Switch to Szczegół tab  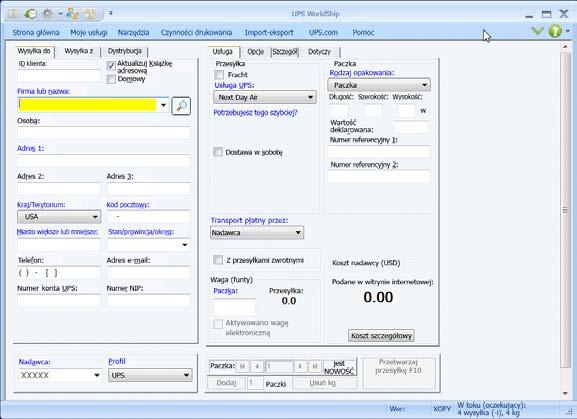point(285,52)
